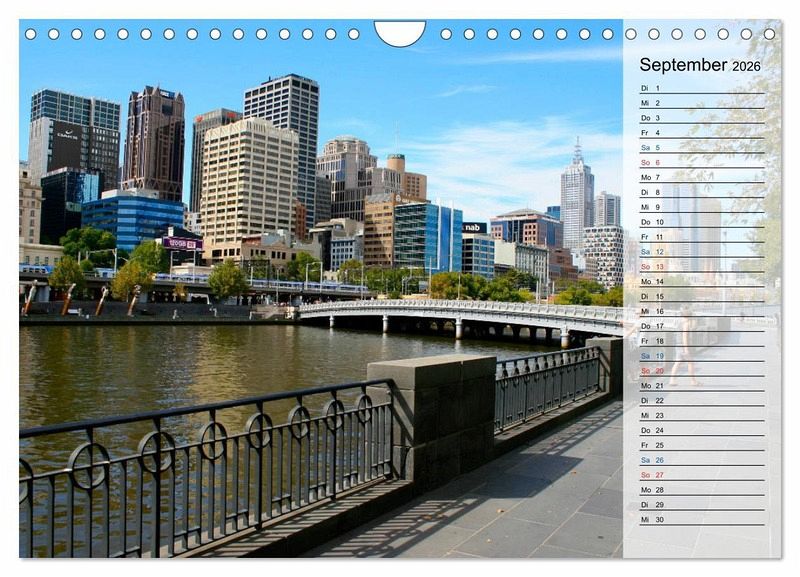Screen dimensions: 800x577
Task: Click the purple billboard near the riverbank
Action: click(x=182, y=243)
